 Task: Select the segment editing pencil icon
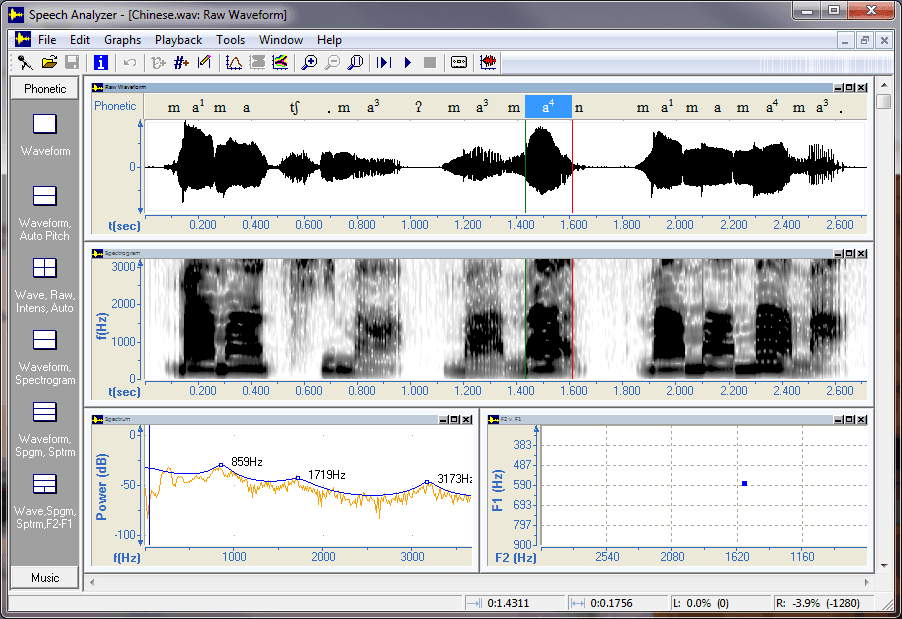point(205,62)
